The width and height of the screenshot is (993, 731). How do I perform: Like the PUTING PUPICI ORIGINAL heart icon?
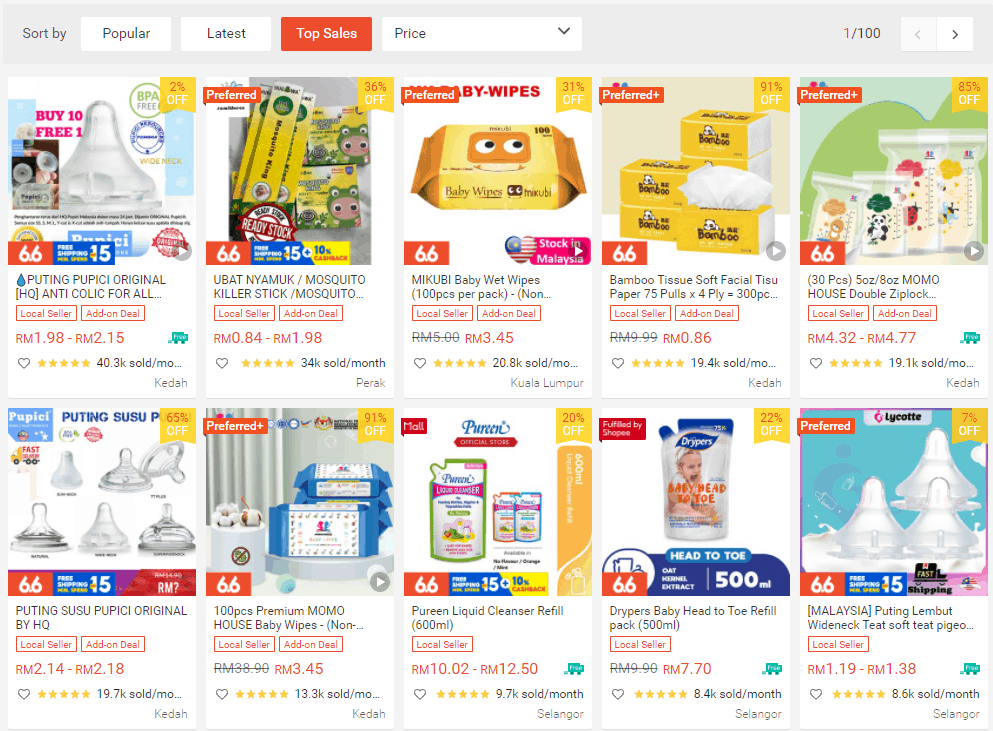24,363
